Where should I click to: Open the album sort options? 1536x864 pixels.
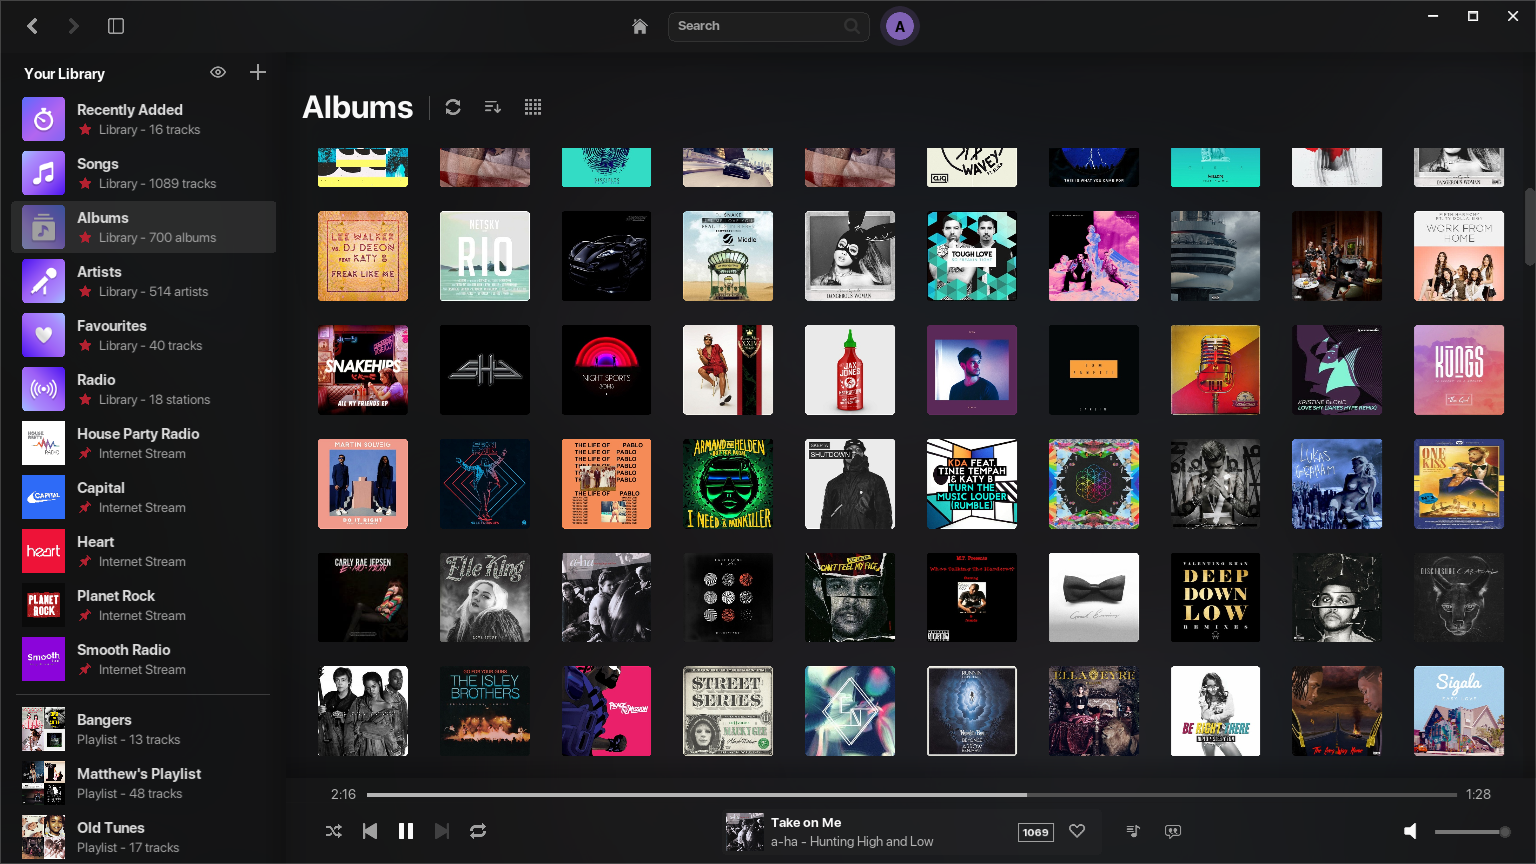(x=493, y=107)
